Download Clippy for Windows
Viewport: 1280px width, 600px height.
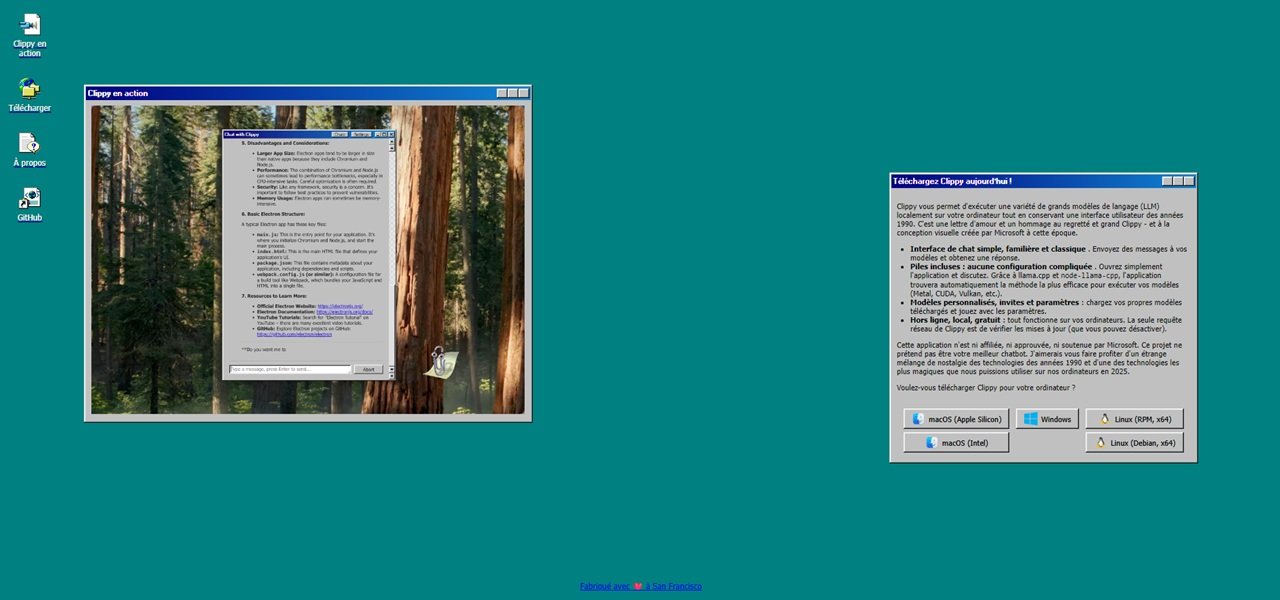click(x=1047, y=419)
